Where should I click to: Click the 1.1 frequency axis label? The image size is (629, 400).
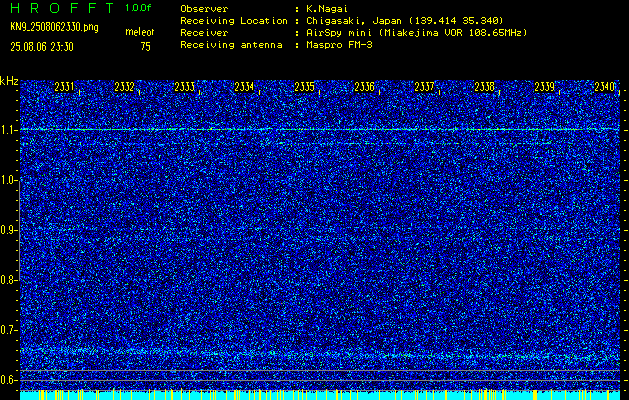[8, 130]
